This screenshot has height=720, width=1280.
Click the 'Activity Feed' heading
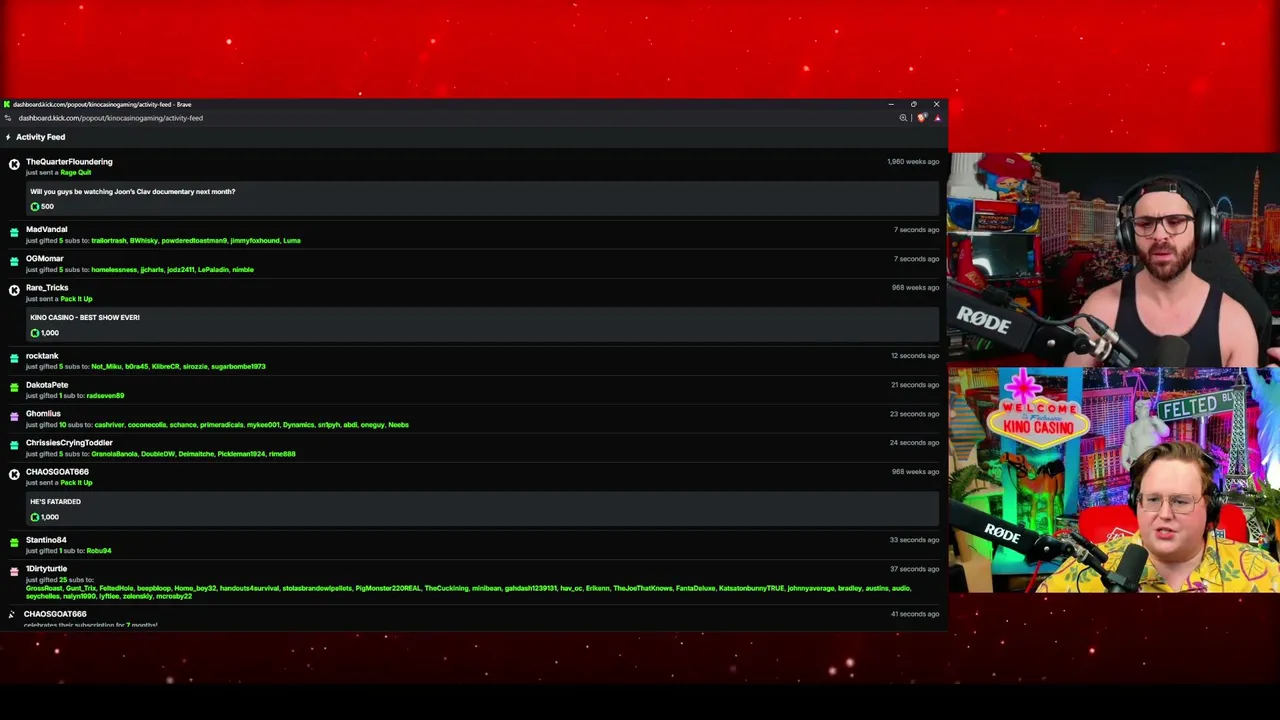(40, 137)
